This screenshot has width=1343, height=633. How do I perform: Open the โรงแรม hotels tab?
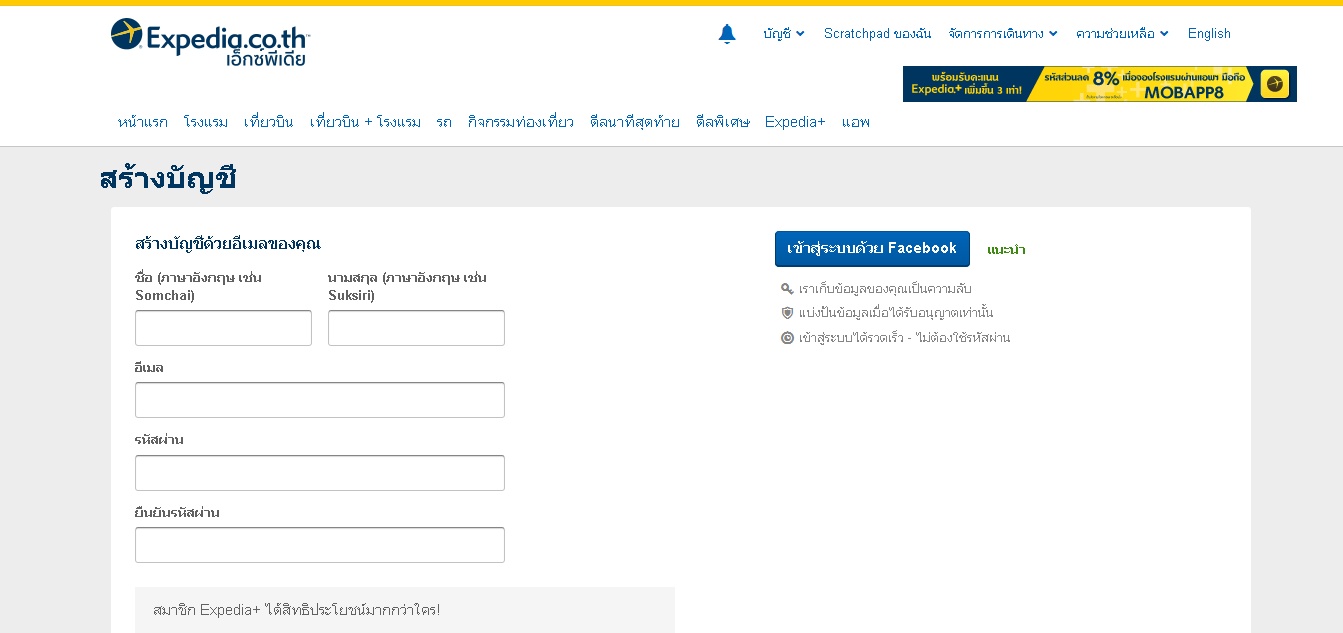(206, 122)
